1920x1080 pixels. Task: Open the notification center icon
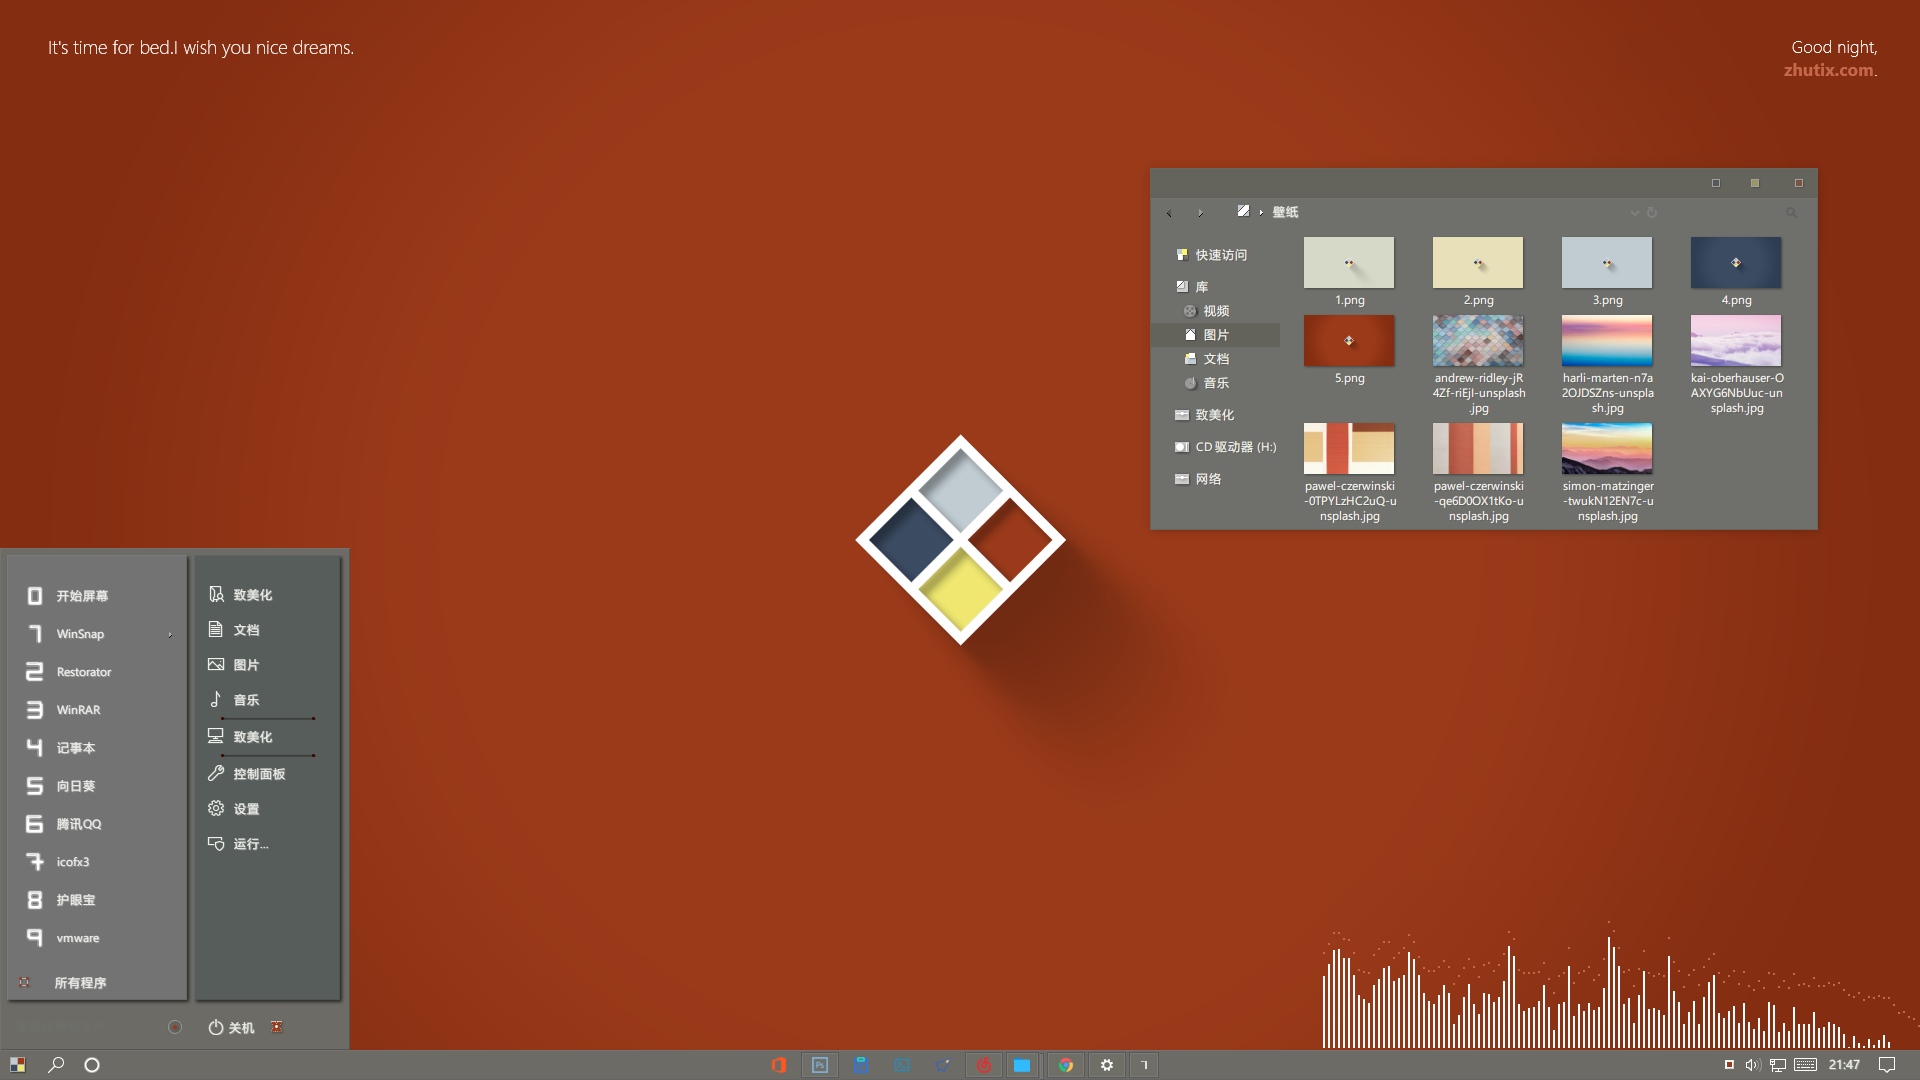pyautogui.click(x=1887, y=1065)
